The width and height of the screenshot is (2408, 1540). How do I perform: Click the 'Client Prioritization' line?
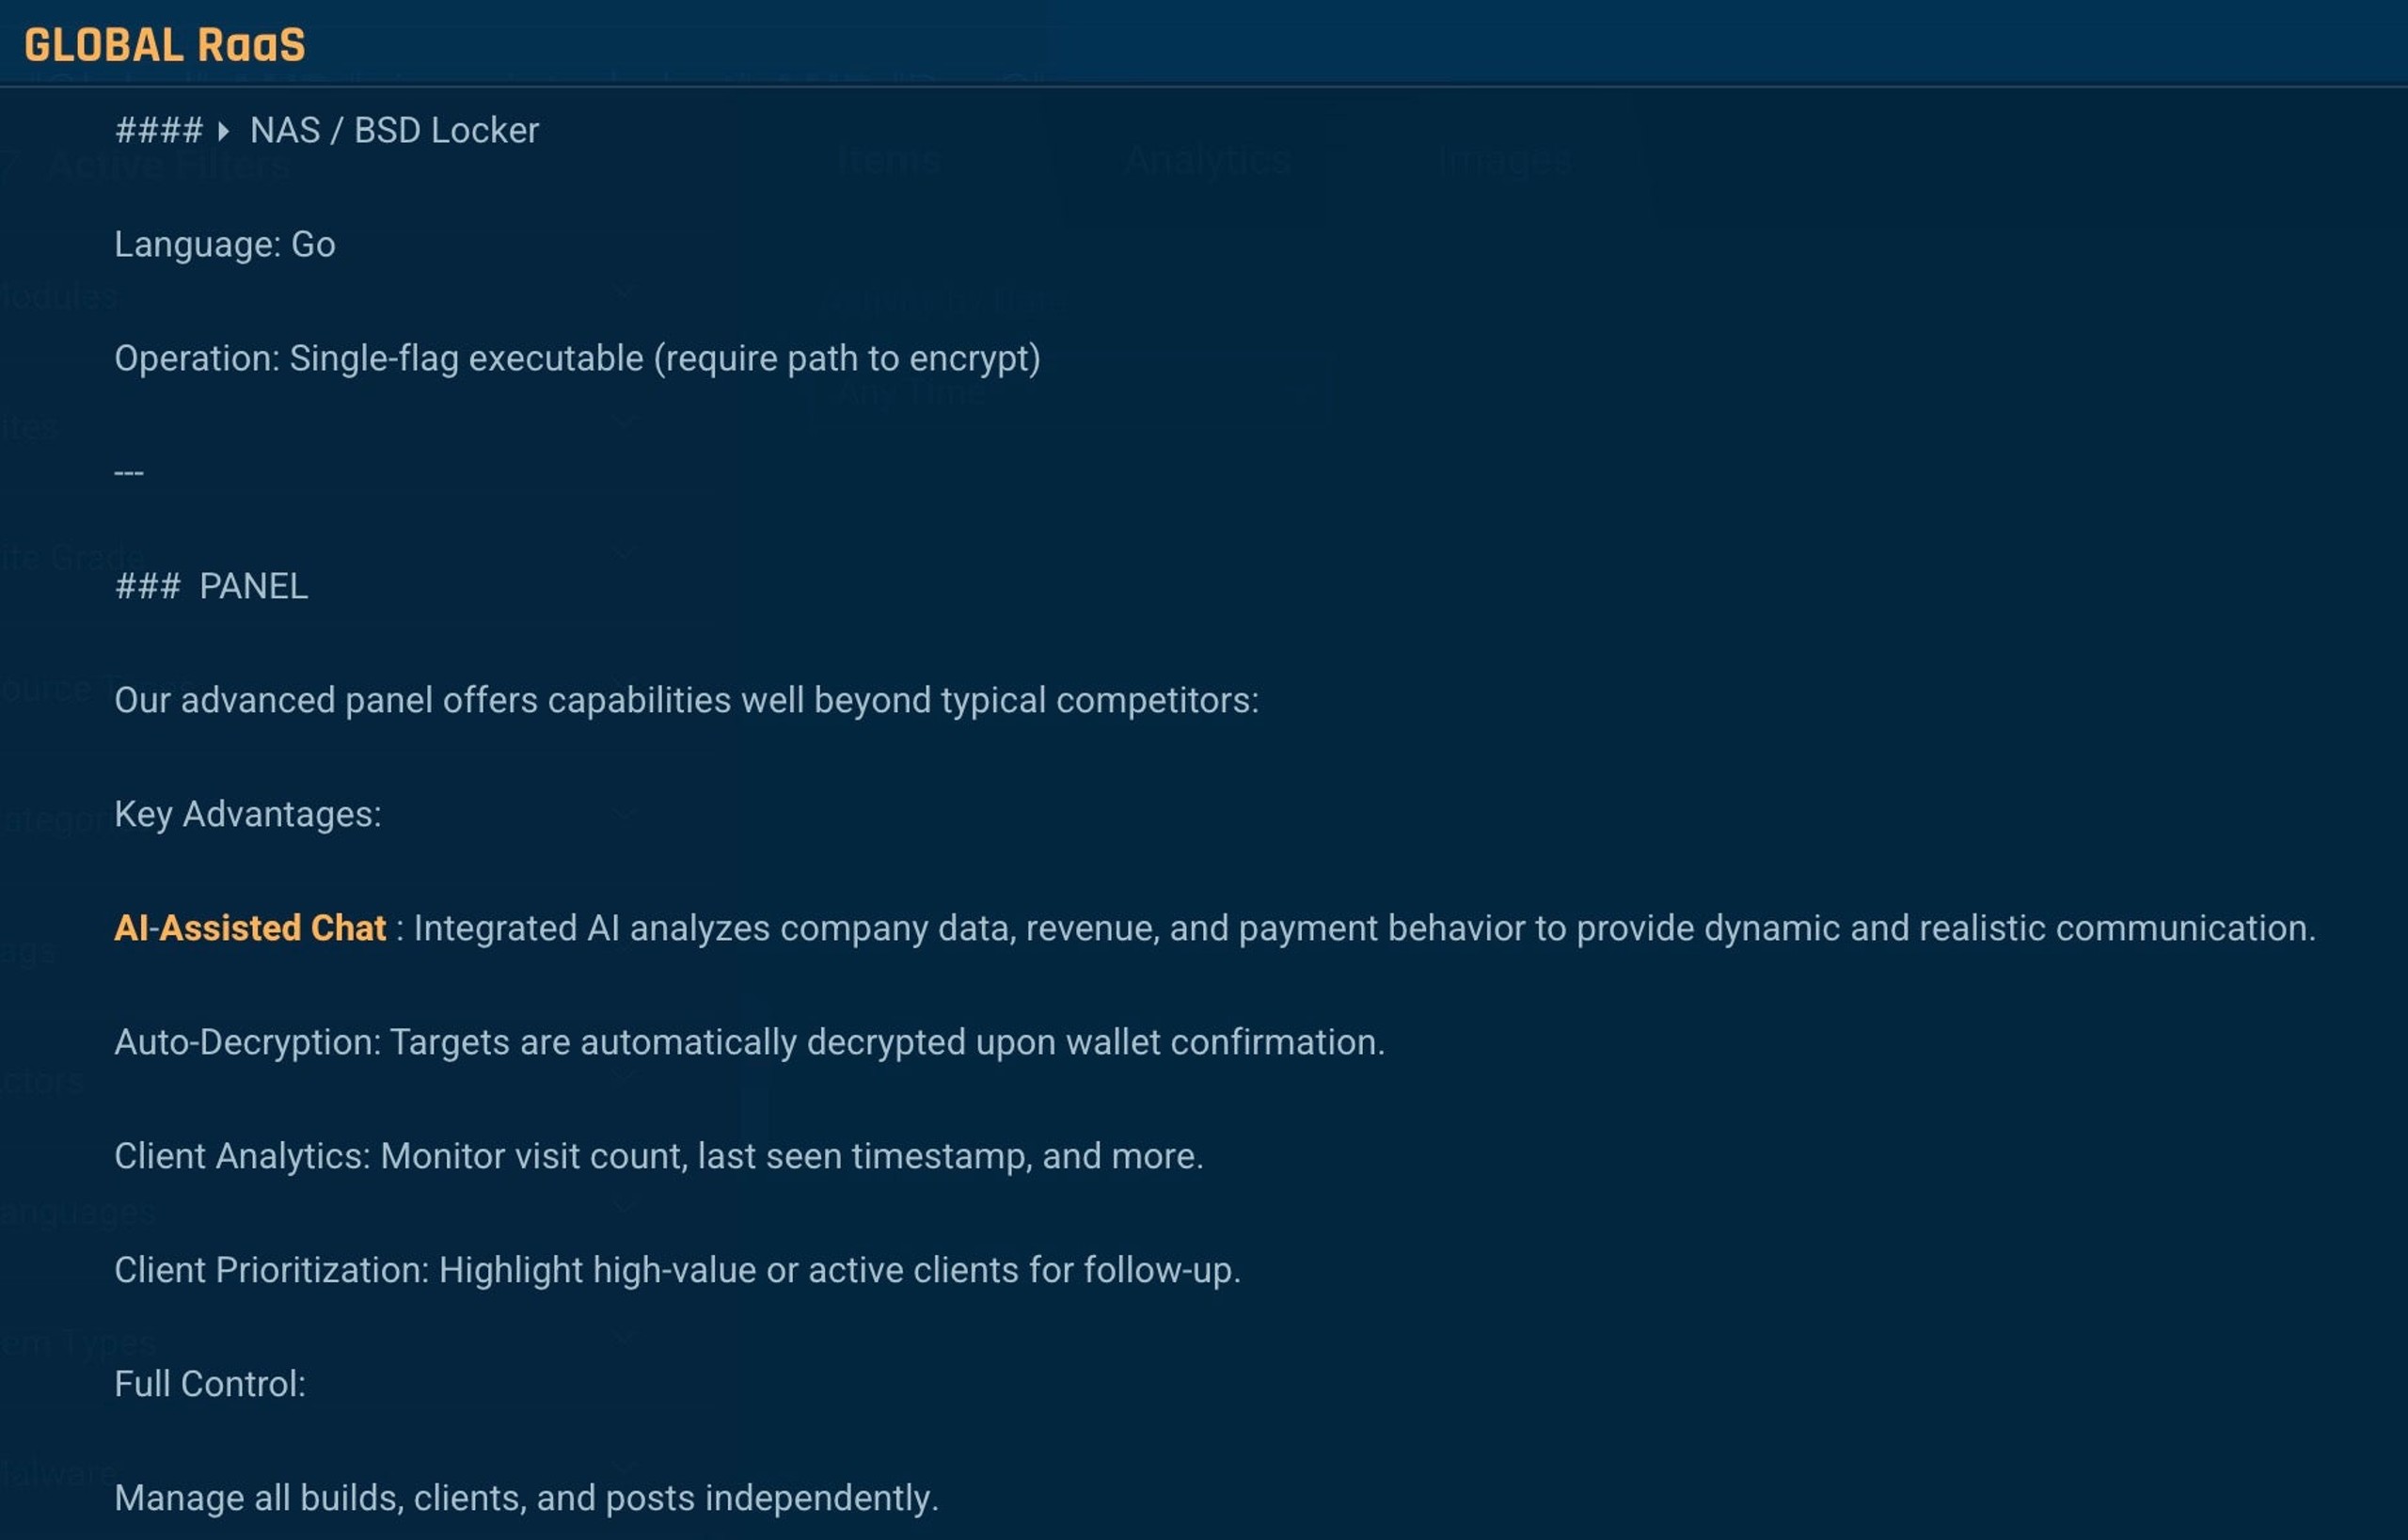click(677, 1271)
